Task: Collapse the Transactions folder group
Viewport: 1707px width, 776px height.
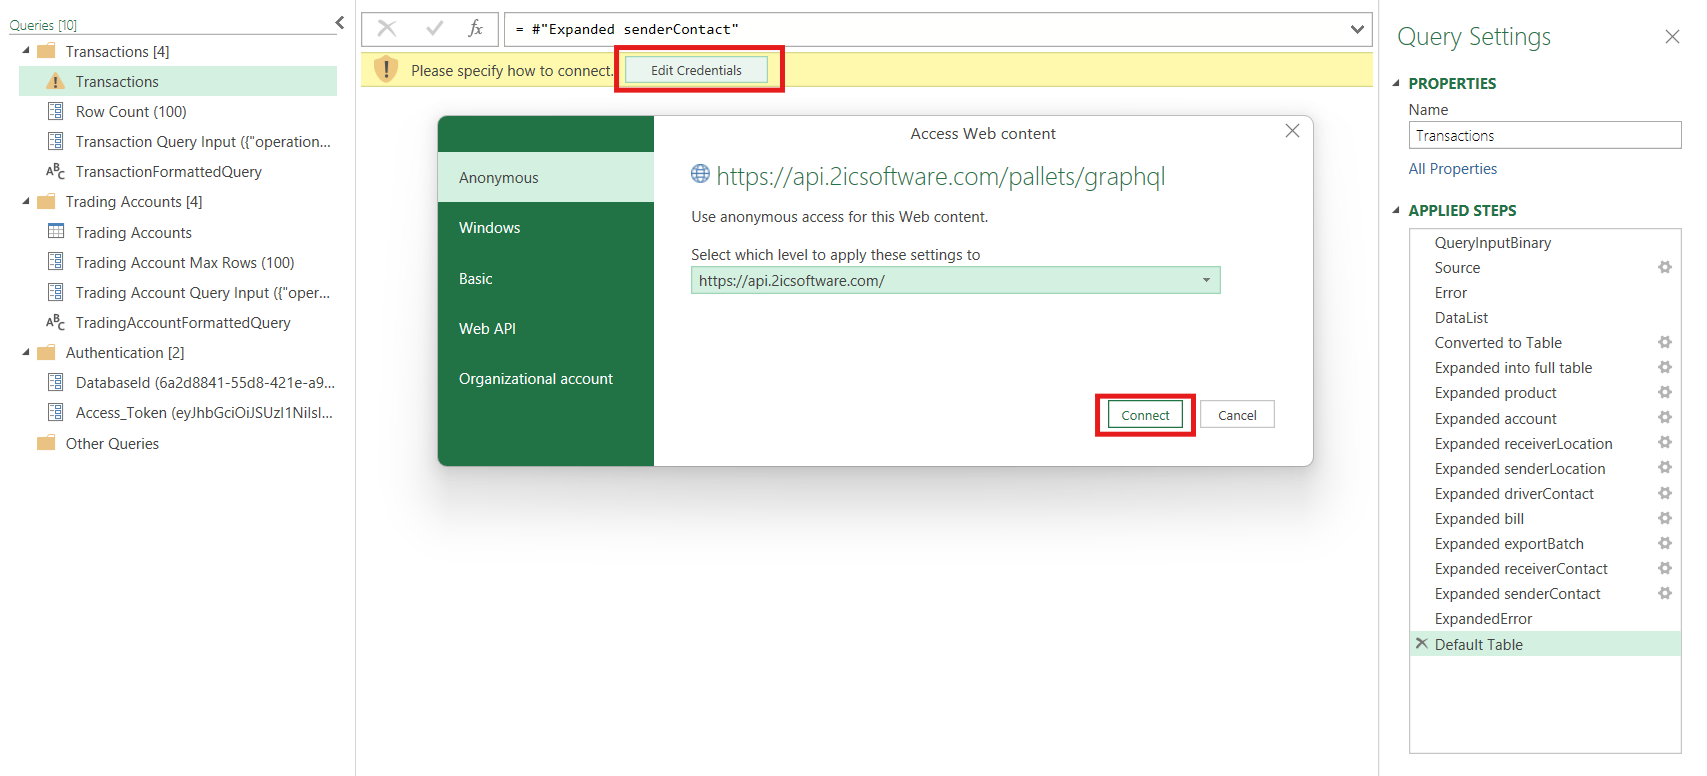Action: pos(26,51)
